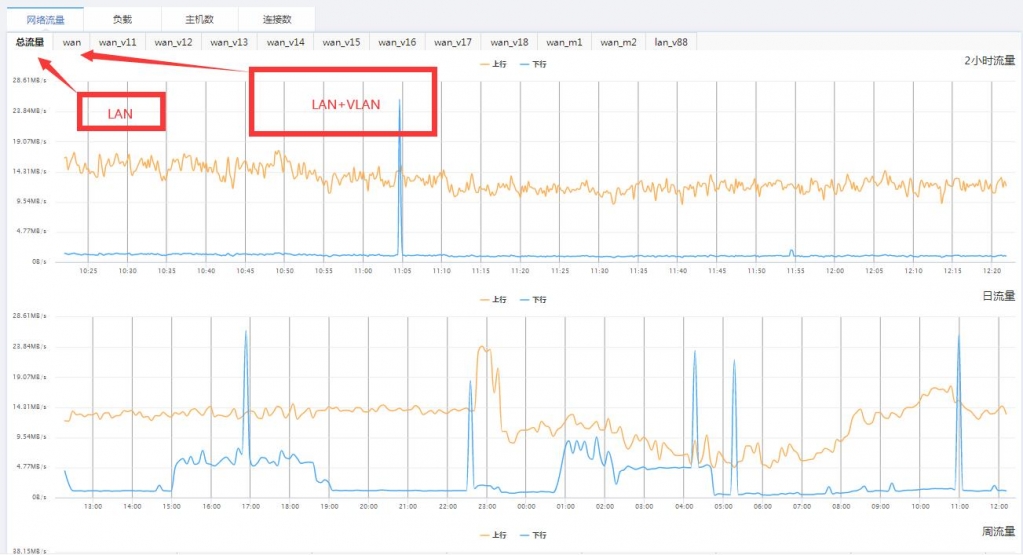Viewport: 1023px width, 555px height.
Task: Select the wan_v11 interface tab
Action: pyautogui.click(x=117, y=42)
